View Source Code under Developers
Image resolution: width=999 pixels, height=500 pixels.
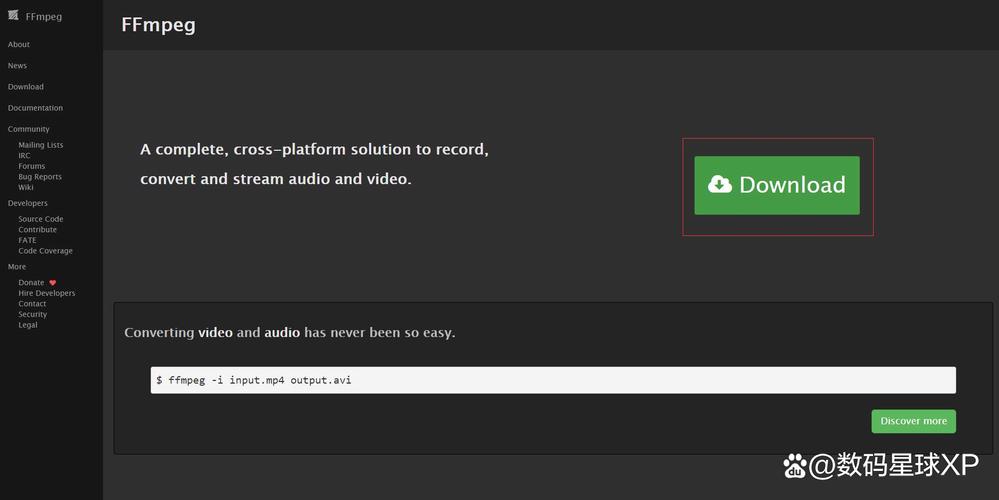41,219
